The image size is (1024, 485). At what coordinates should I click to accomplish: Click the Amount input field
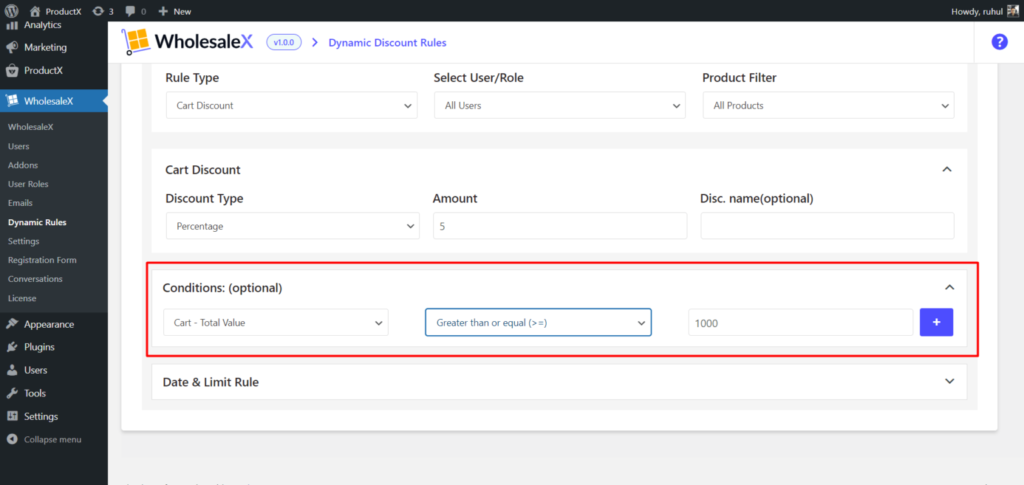[x=560, y=226]
